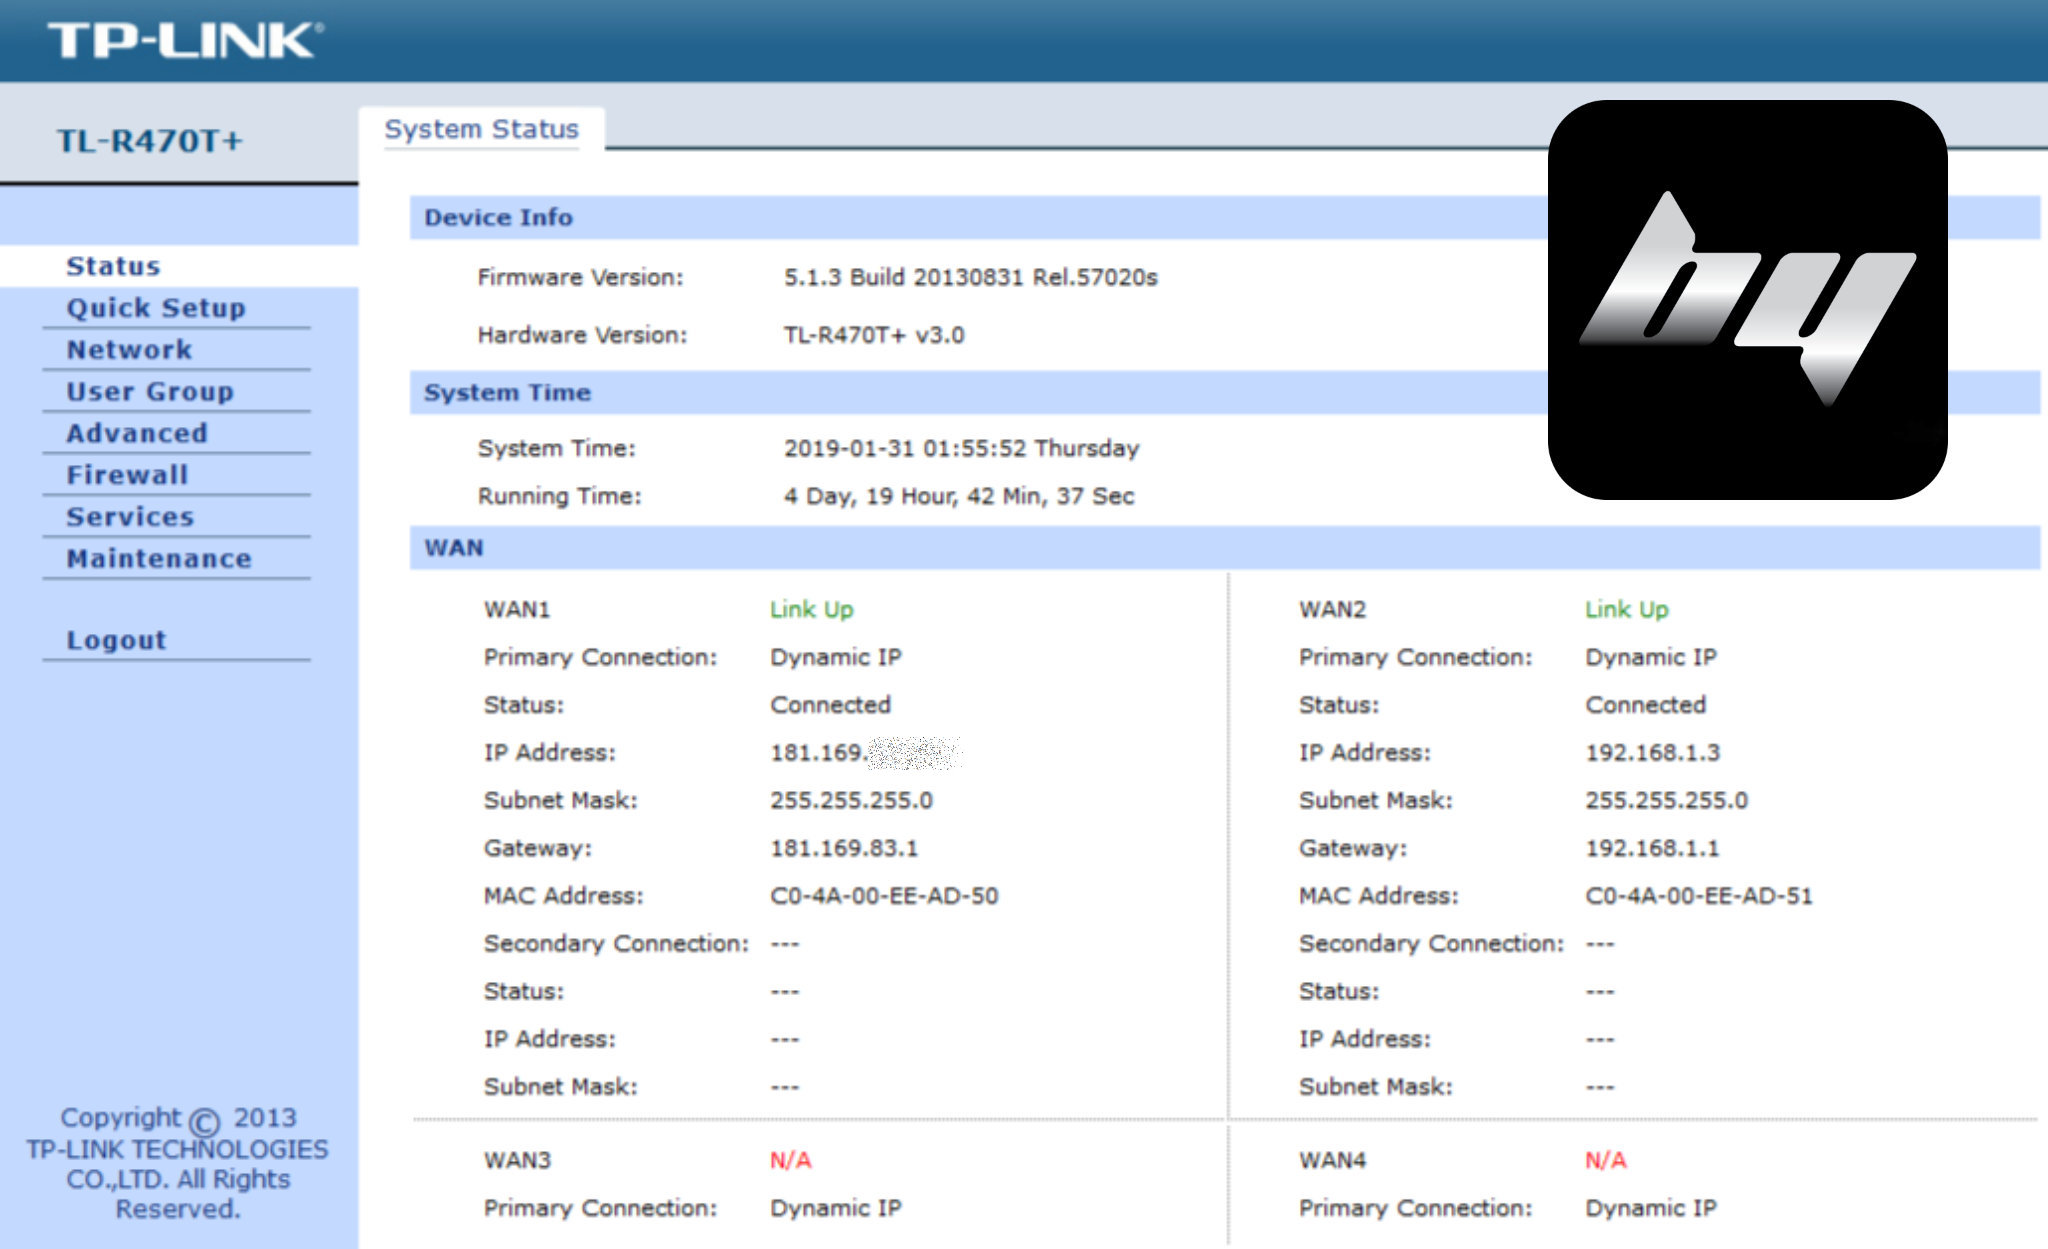Open the Maintenance menu section
2048x1249 pixels.
(x=159, y=559)
